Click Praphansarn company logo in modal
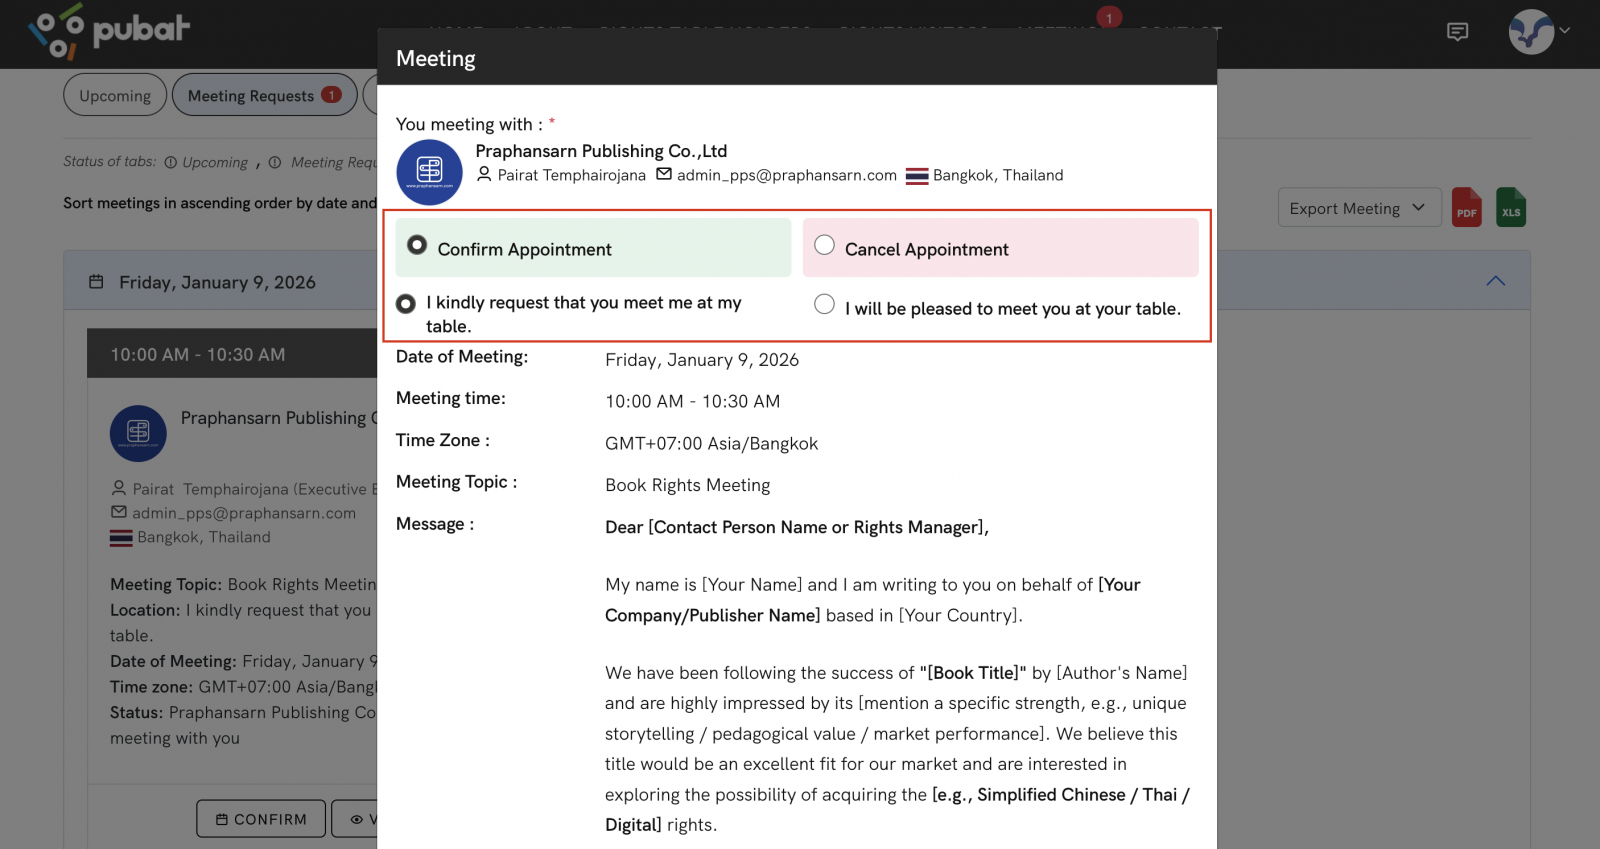The height and width of the screenshot is (849, 1600). coord(429,172)
